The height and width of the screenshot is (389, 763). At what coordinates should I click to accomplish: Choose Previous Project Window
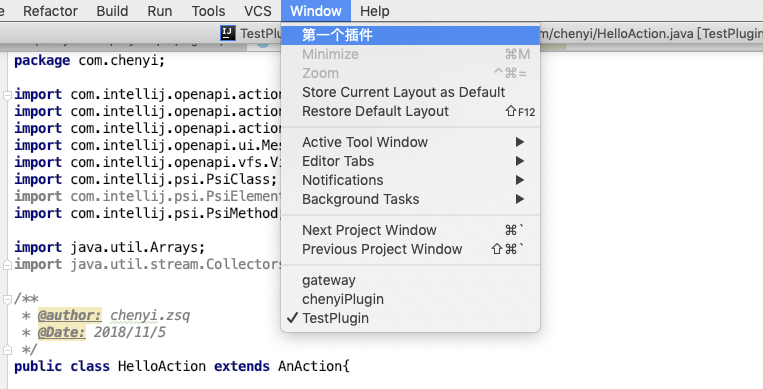[410, 249]
